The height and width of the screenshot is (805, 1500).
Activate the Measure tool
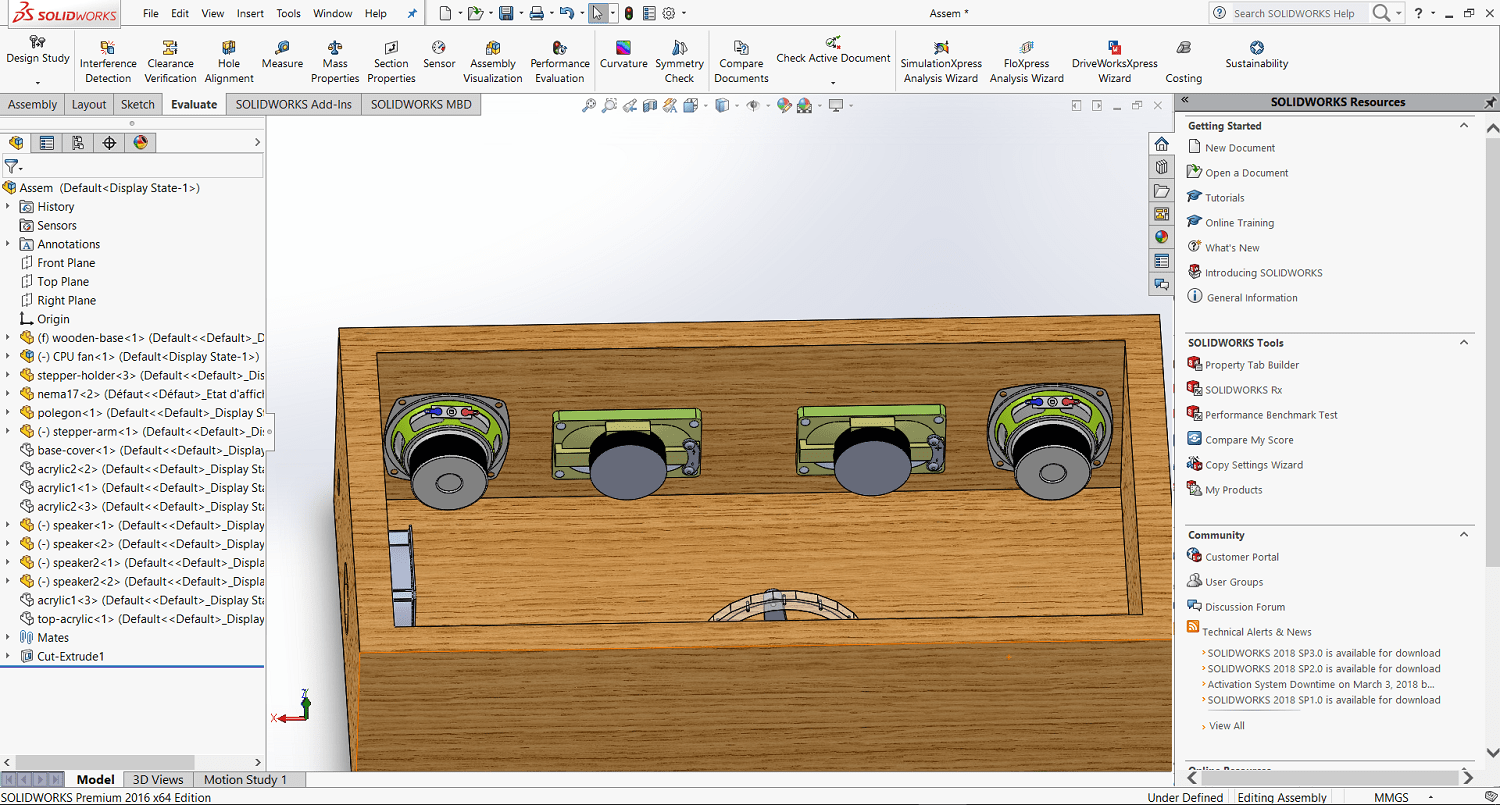coord(282,55)
